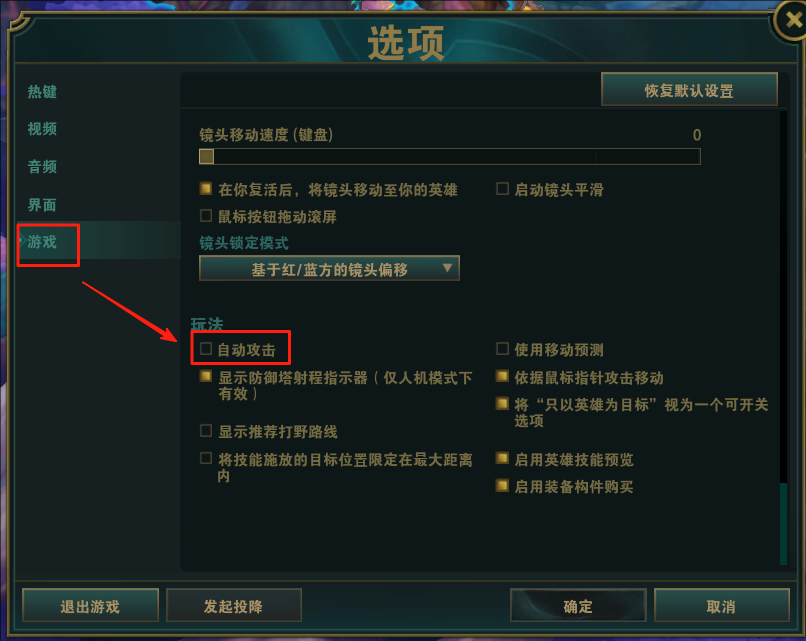Switch to the 视频 tab

coord(42,129)
